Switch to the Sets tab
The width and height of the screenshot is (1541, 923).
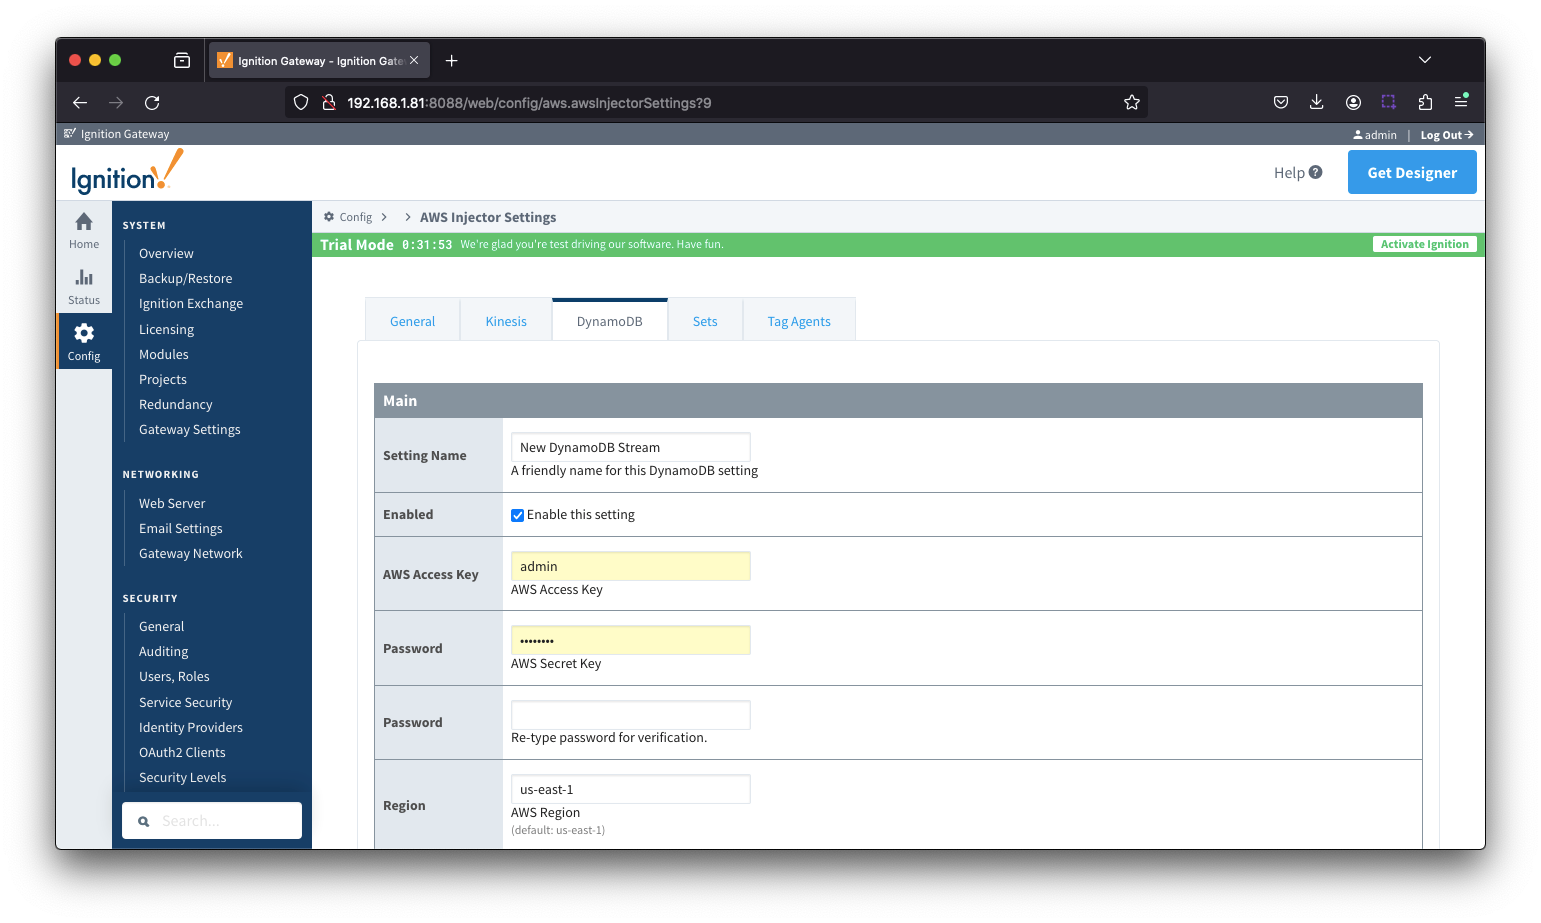705,321
